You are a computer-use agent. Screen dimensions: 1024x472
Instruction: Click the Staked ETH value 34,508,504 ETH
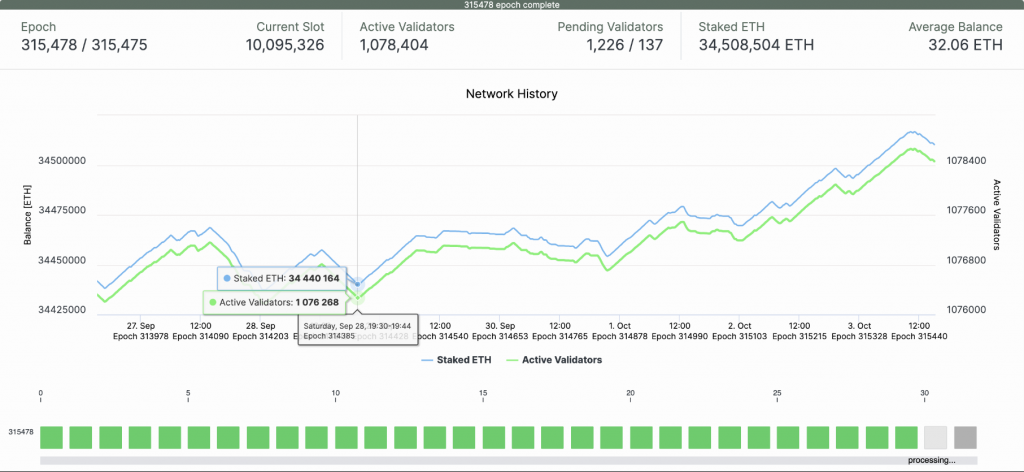(x=756, y=45)
